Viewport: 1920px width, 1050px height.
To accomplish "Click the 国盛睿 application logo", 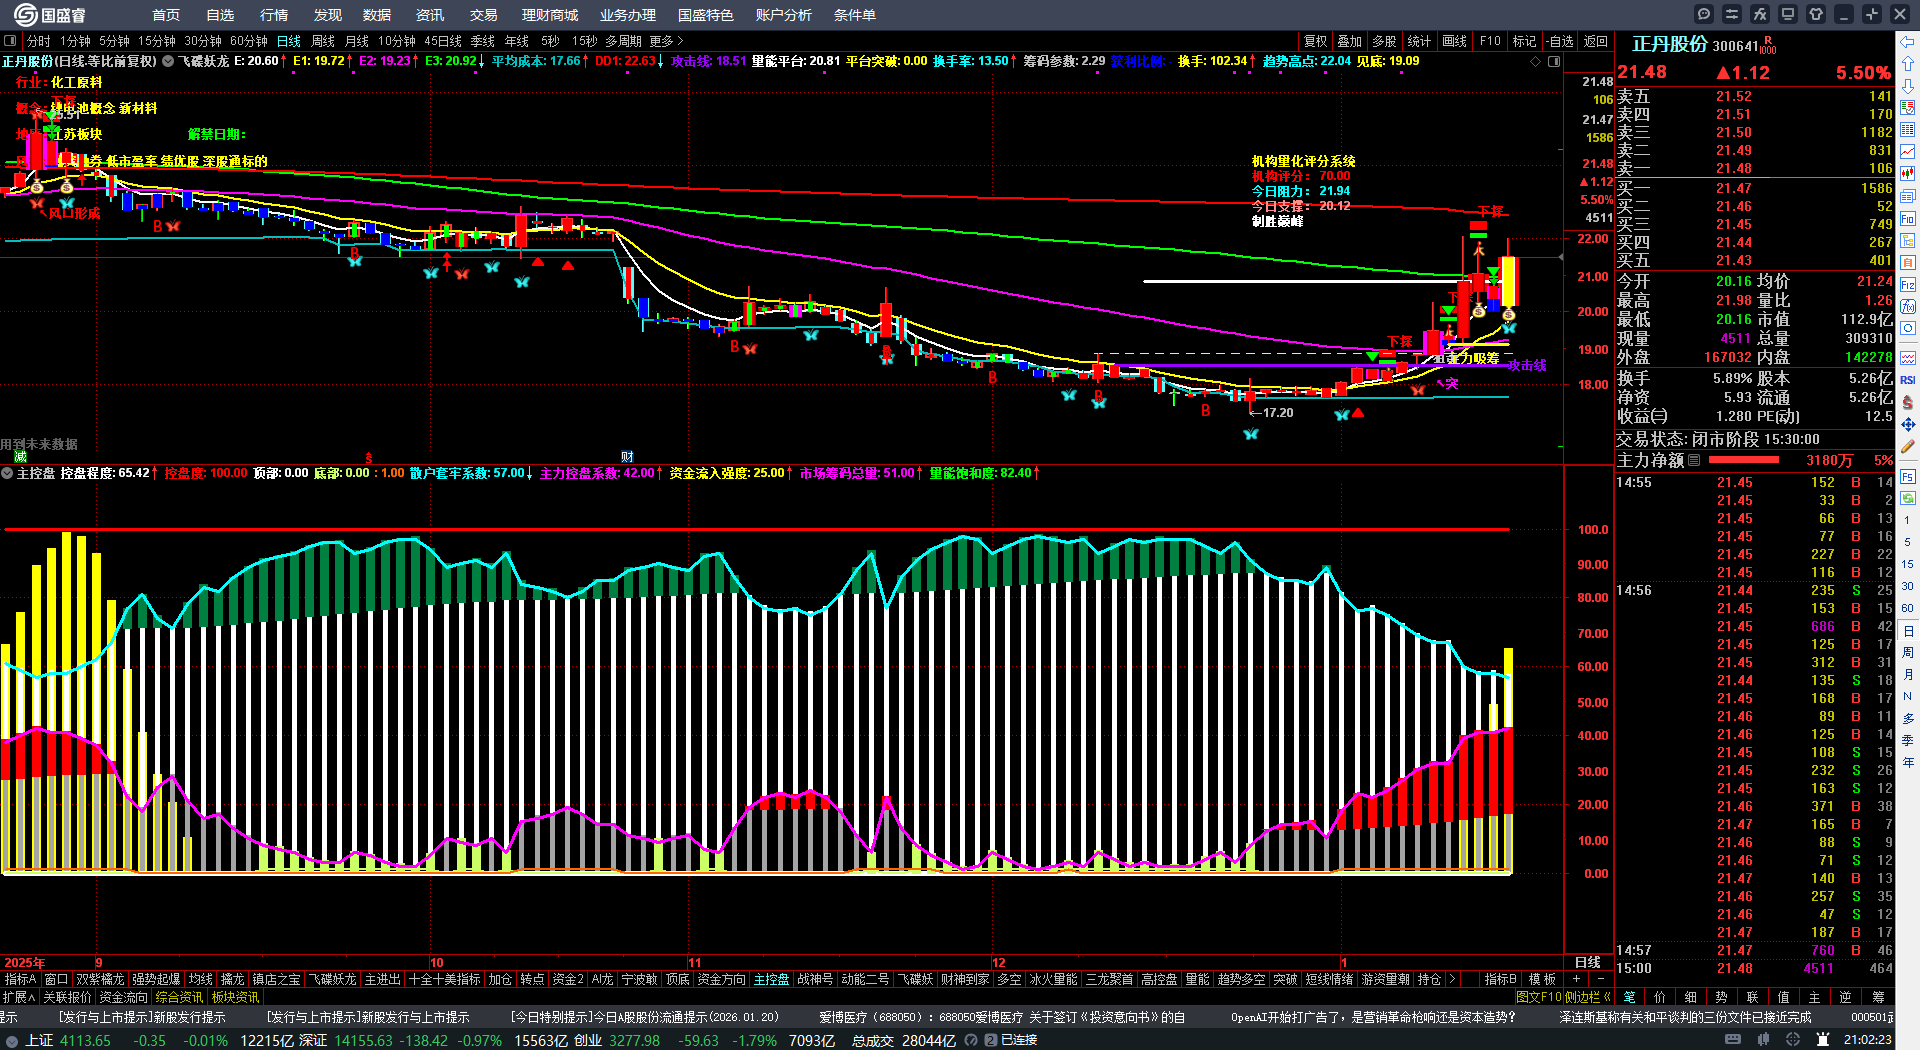I will point(50,15).
